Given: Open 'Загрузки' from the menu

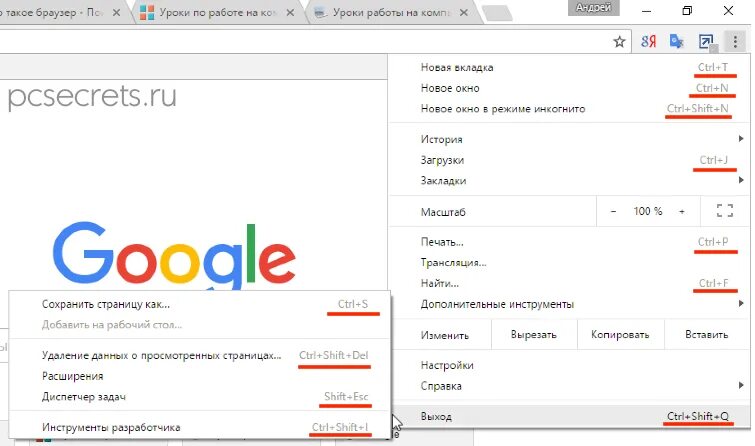Looking at the screenshot, I should 570,160.
